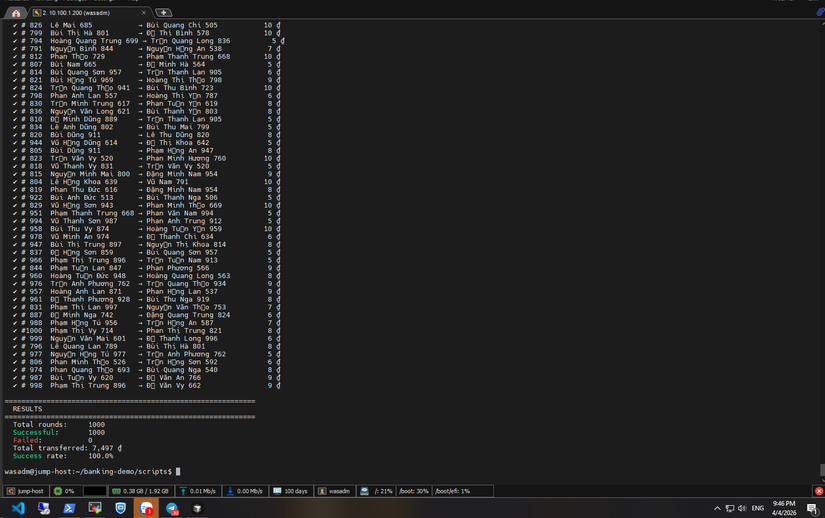Image resolution: width=825 pixels, height=518 pixels.
Task: Click the 'Total rounds:' line
Action: (59, 424)
